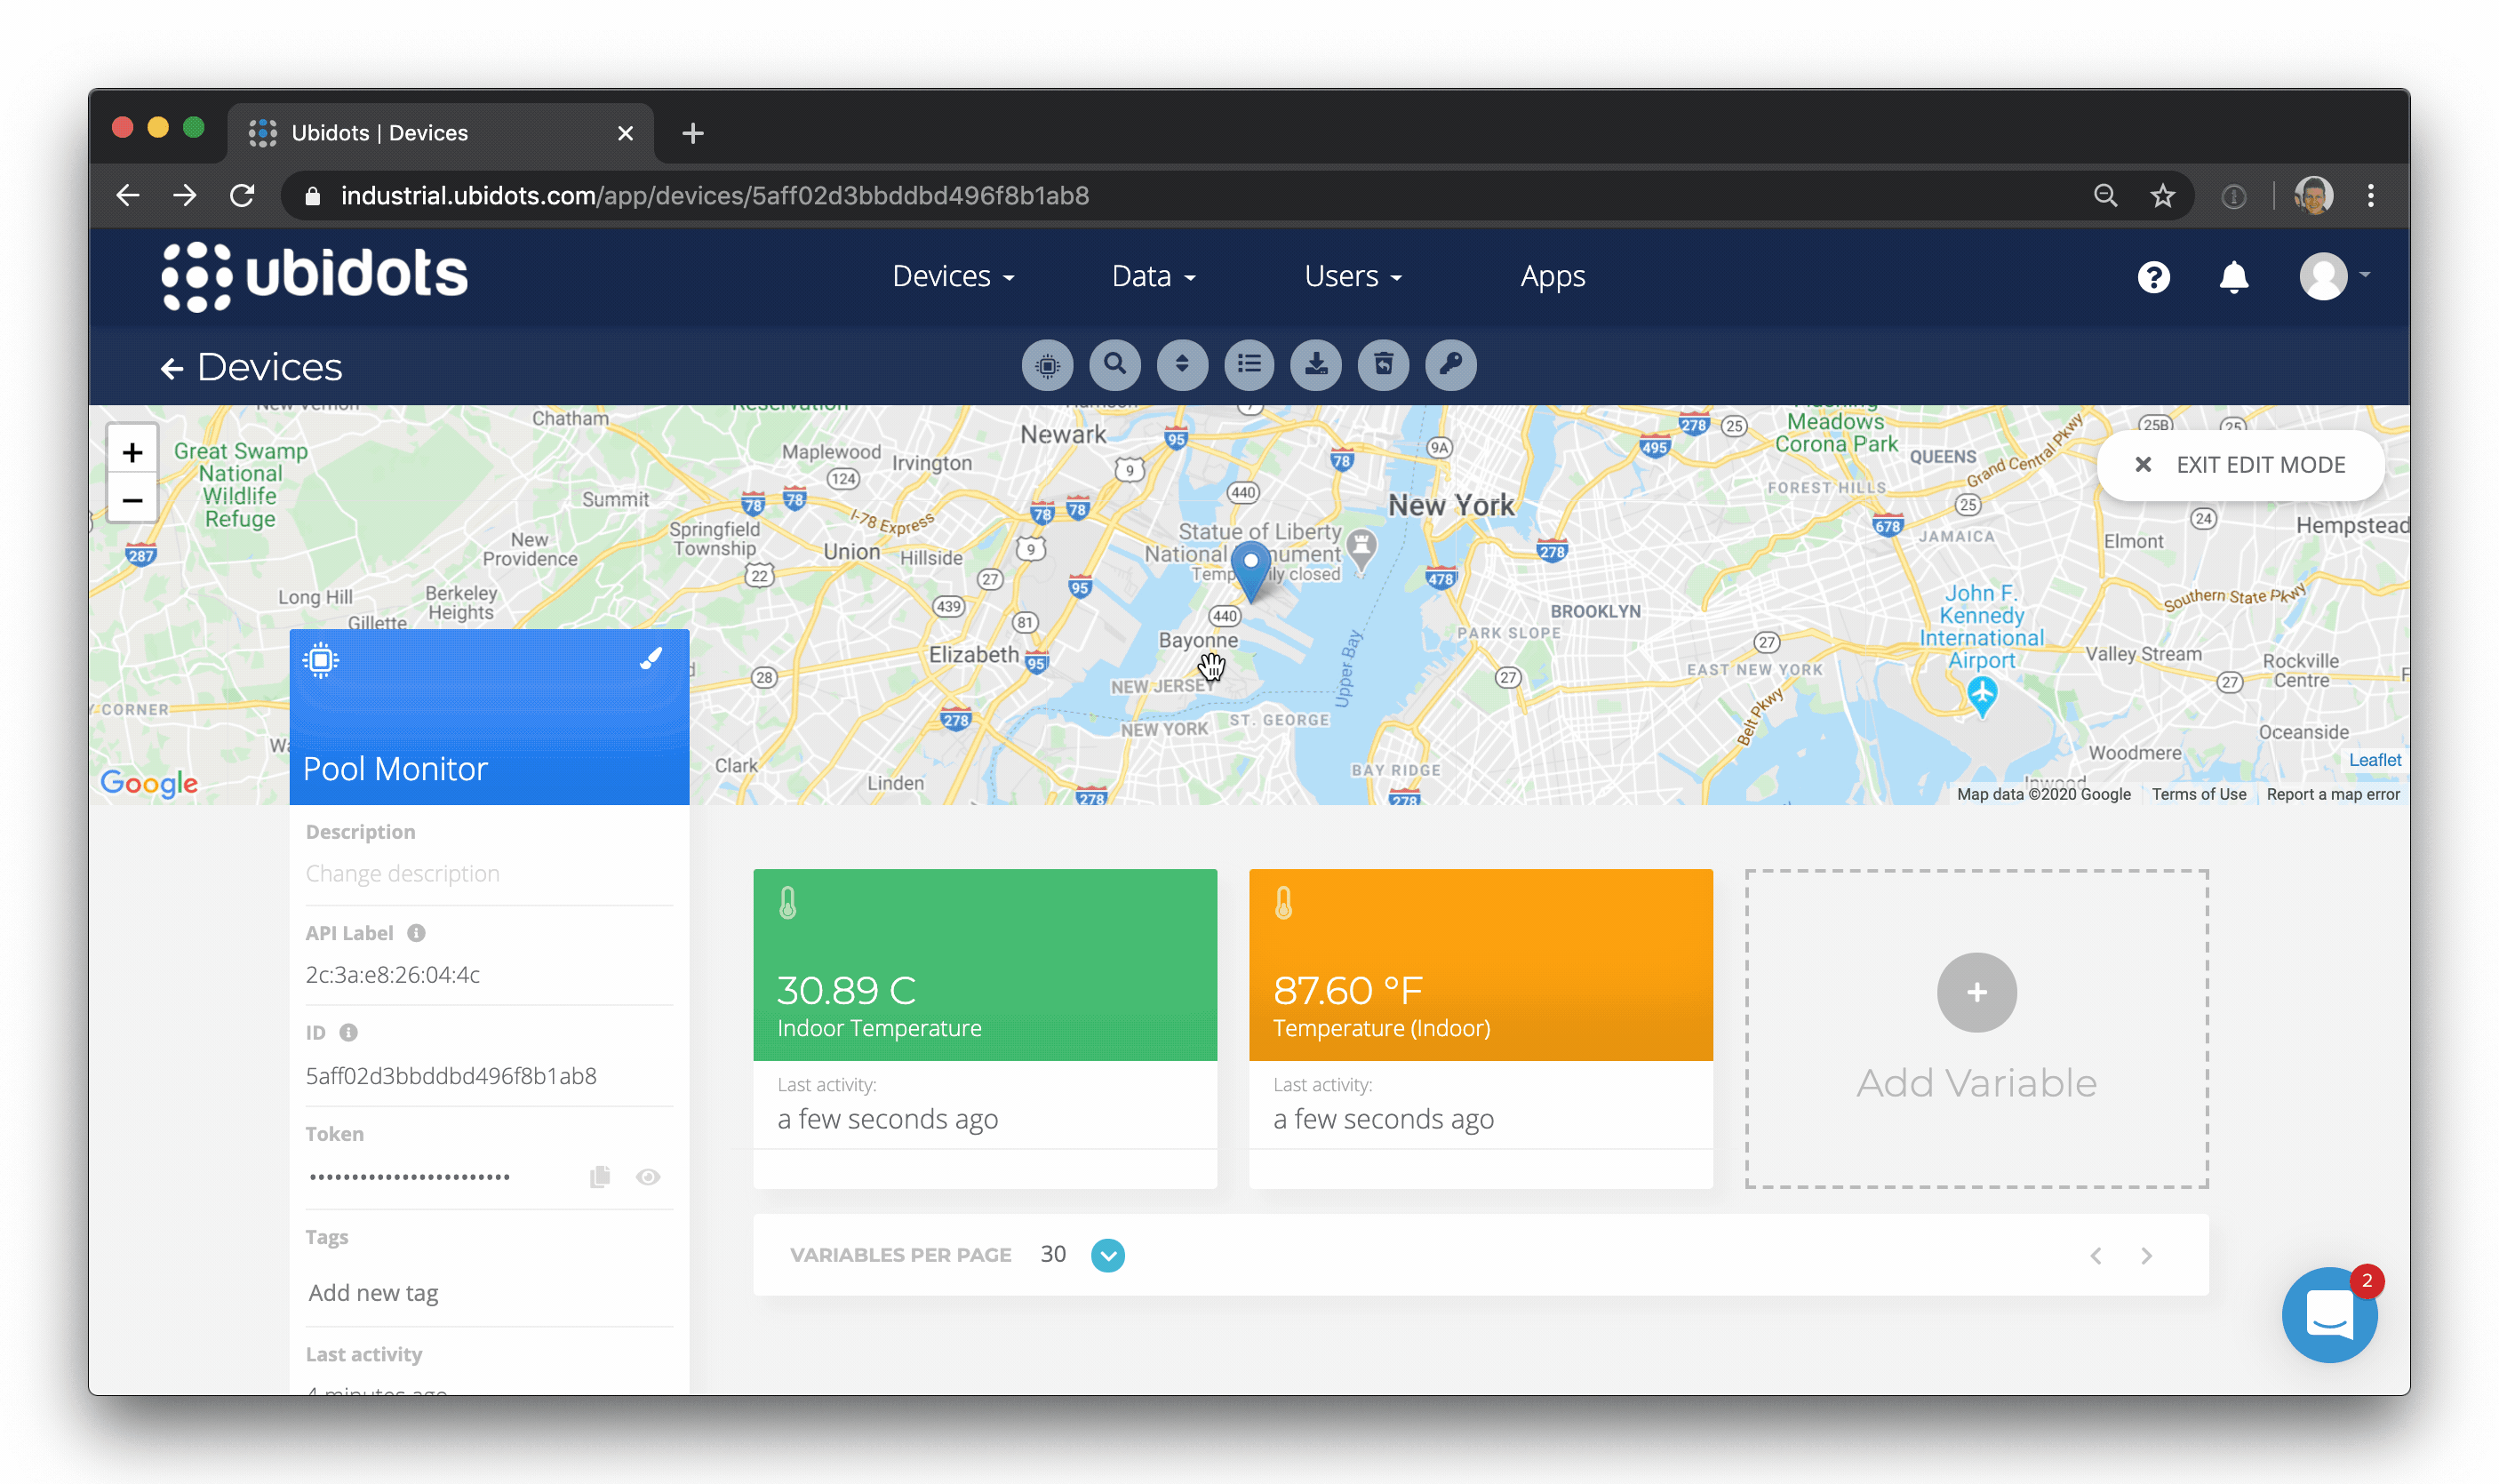The image size is (2499, 1484).
Task: Exit edit mode on map
Action: click(x=2240, y=465)
